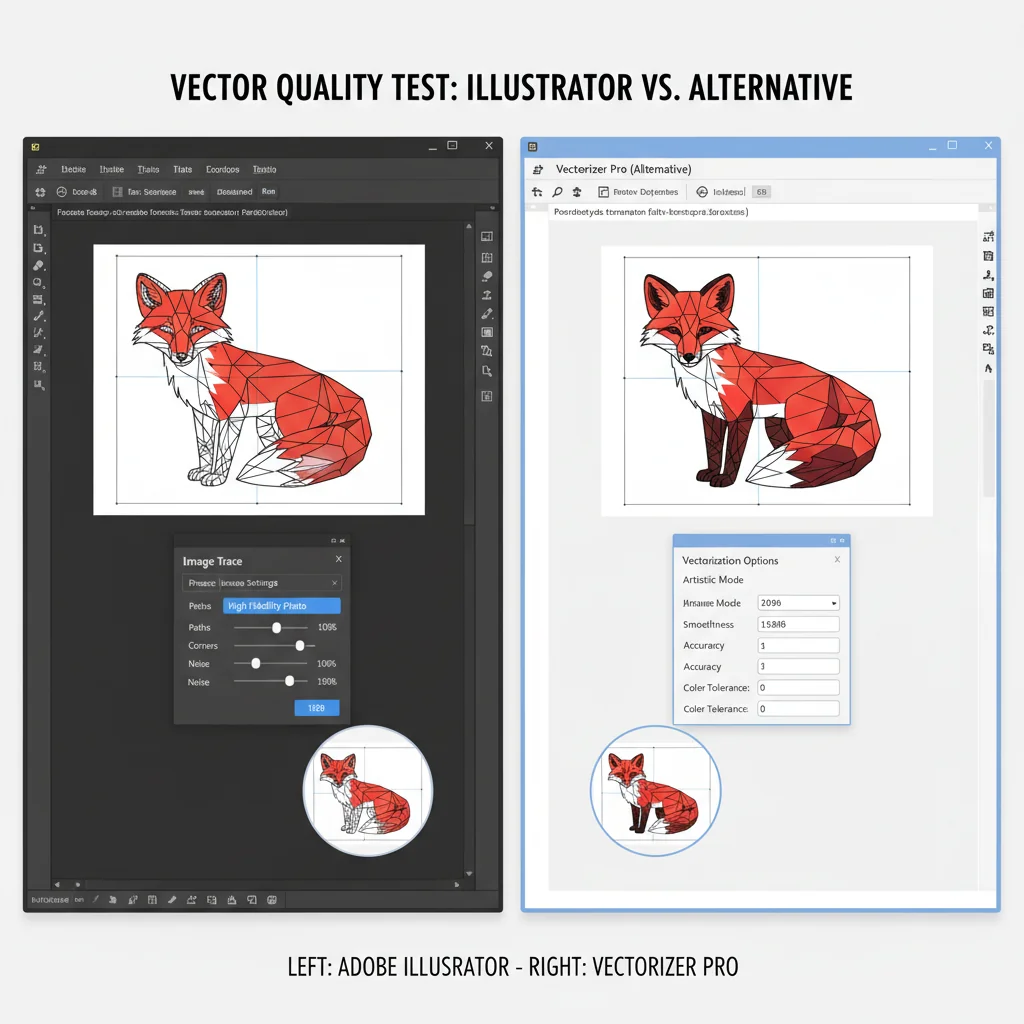Click the crop tool icon in Vecterizer Pro toolbar
Screen dimensions: 1024x1024
pyautogui.click(x=537, y=192)
